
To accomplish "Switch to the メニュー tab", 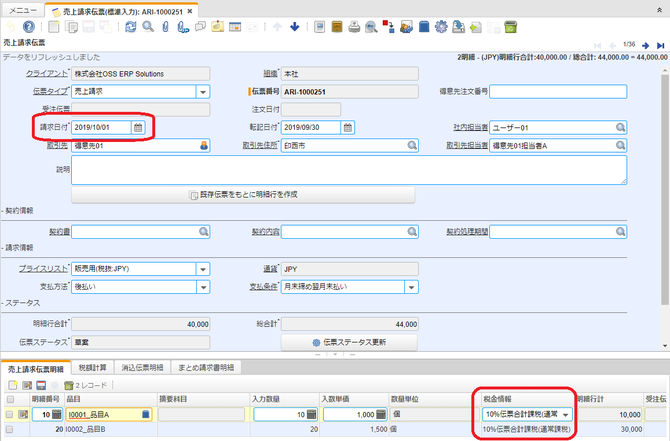I will [x=23, y=10].
